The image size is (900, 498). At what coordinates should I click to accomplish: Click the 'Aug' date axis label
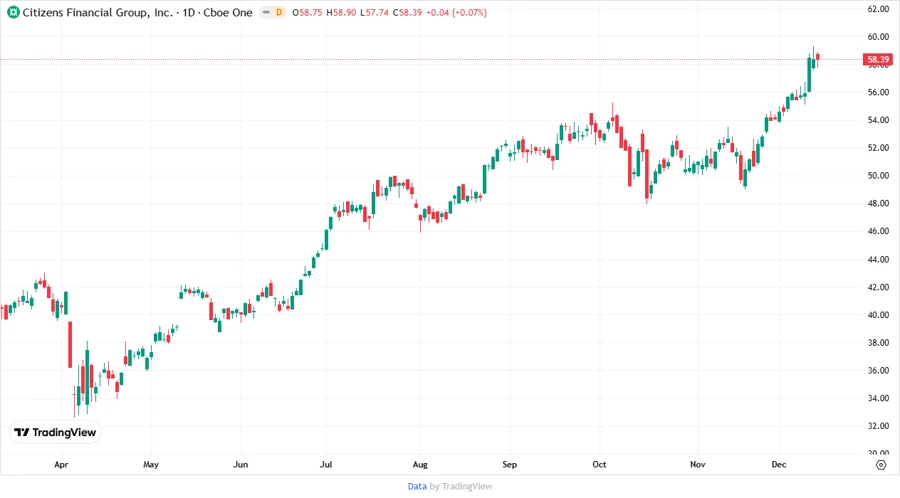(x=420, y=464)
